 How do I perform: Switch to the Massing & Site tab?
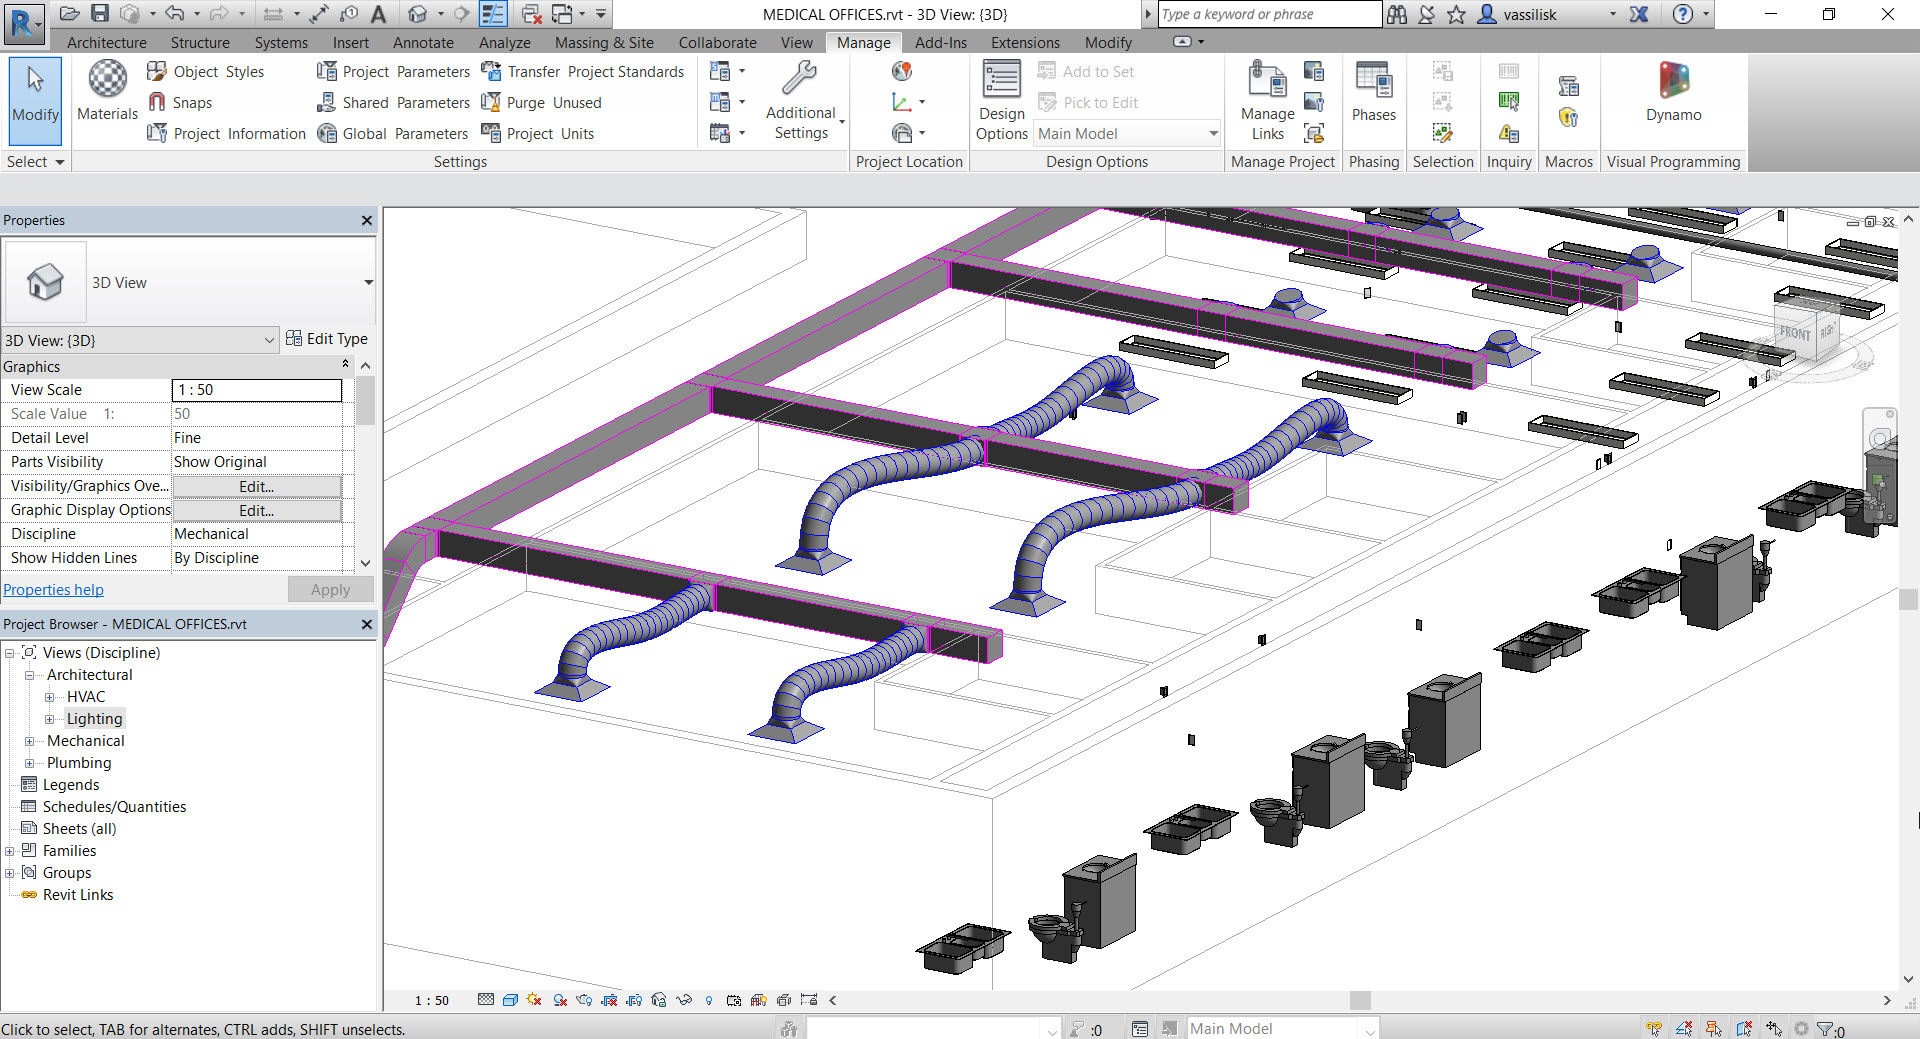click(x=604, y=42)
